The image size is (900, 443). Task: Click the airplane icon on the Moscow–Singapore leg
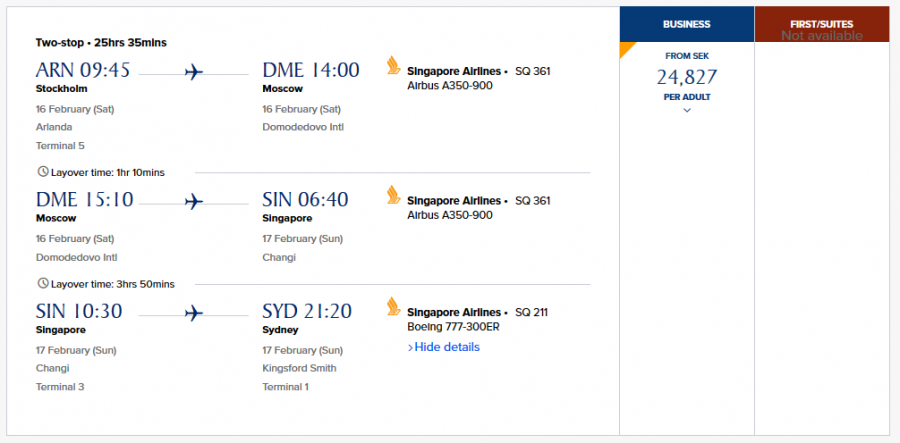194,202
